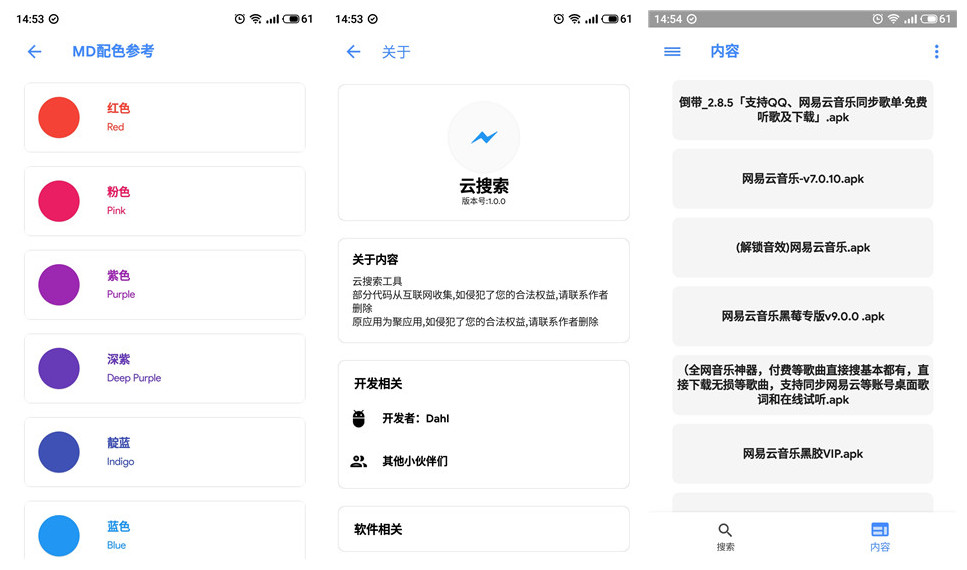Select the deep purple color circle
Screen dimensions: 967x570
point(59,368)
